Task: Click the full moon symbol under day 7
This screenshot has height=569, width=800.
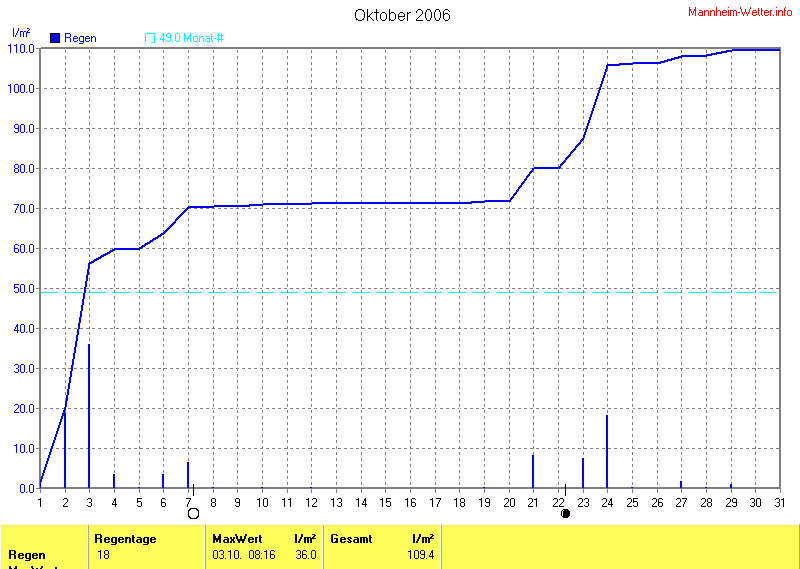Action: pos(194,513)
